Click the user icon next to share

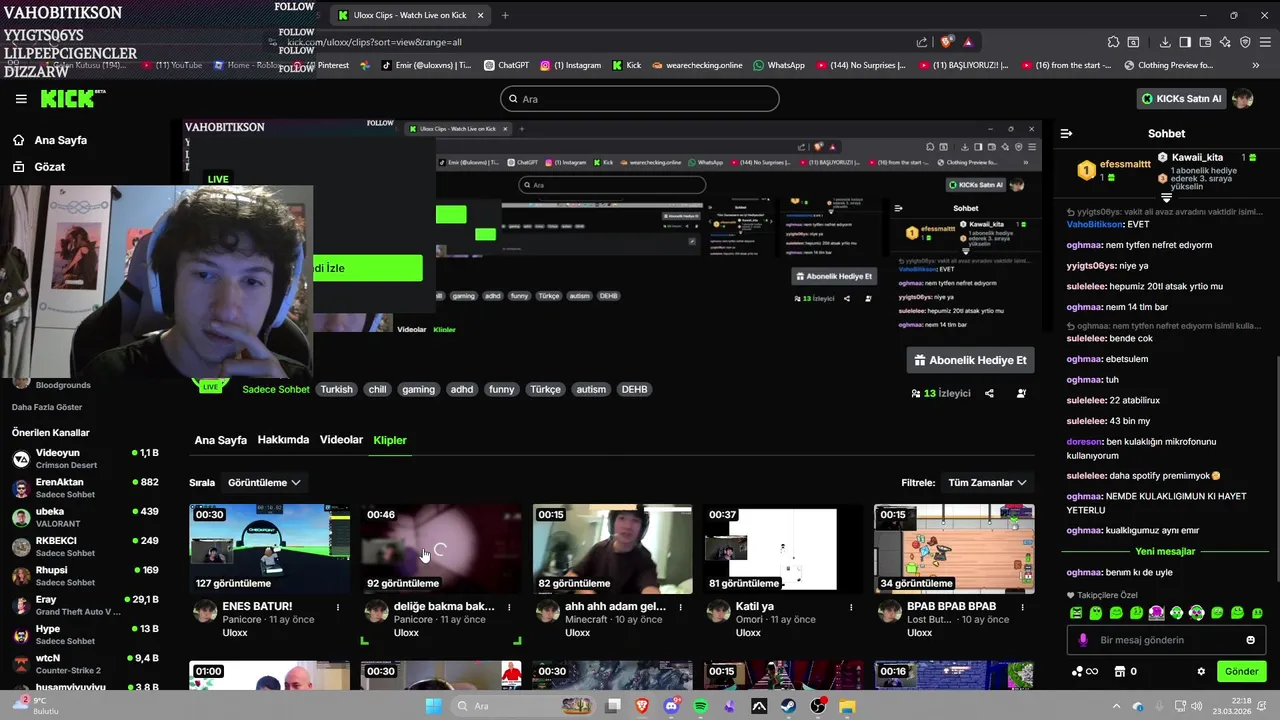(1021, 393)
